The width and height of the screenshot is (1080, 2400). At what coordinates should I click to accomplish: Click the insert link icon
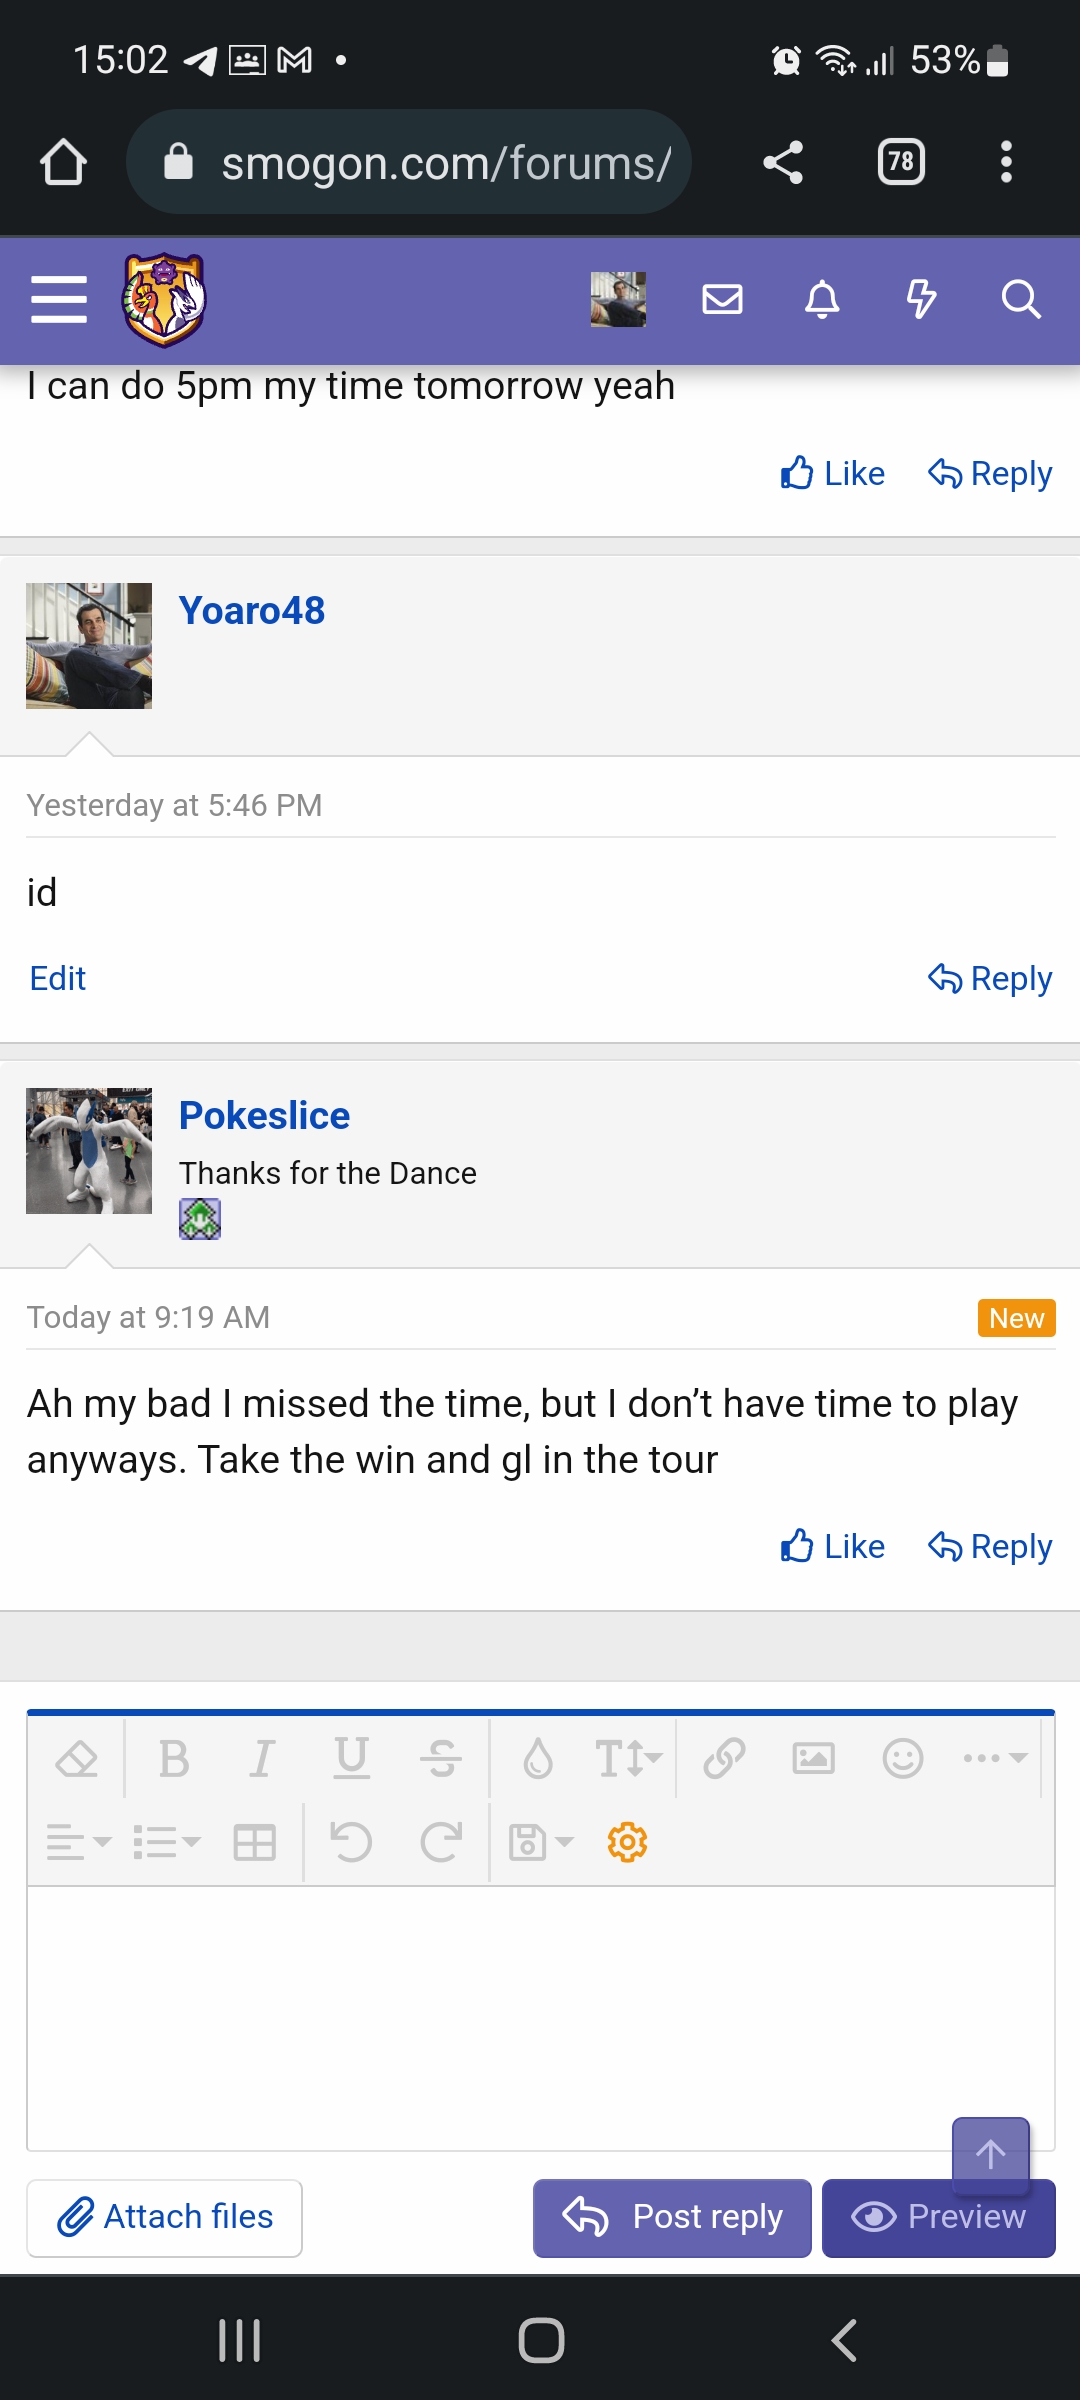(724, 1758)
